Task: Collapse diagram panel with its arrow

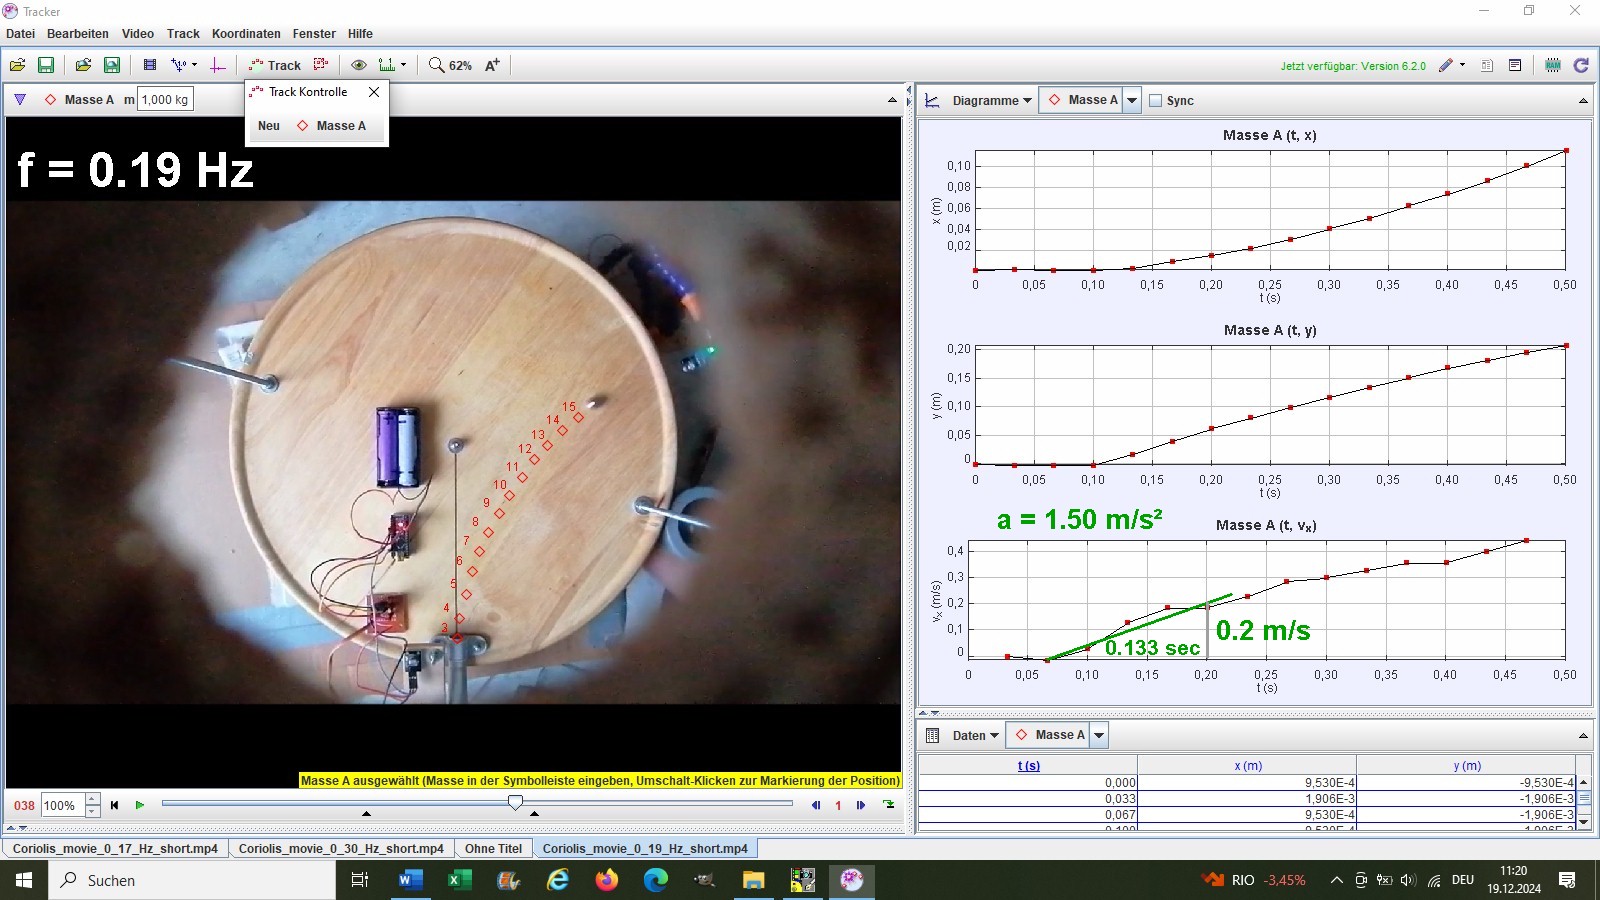Action: (x=1583, y=101)
